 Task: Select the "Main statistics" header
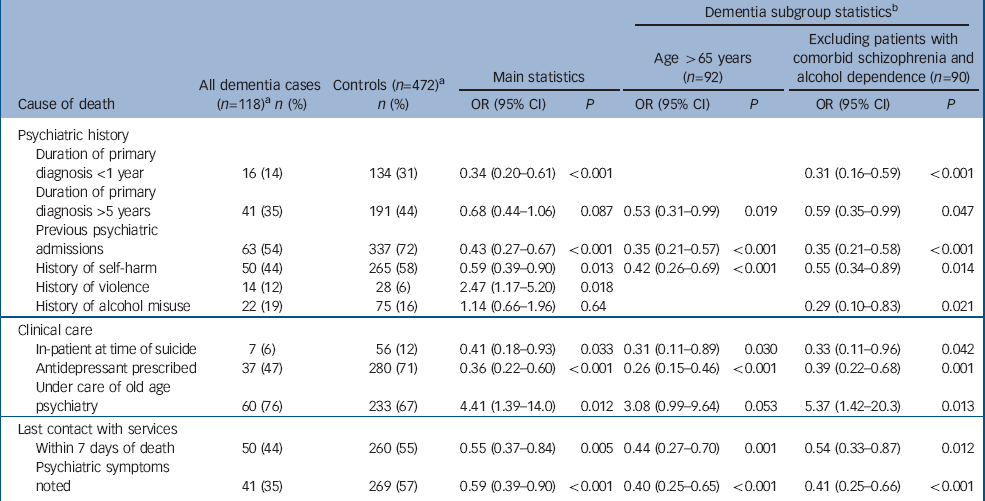[x=539, y=76]
